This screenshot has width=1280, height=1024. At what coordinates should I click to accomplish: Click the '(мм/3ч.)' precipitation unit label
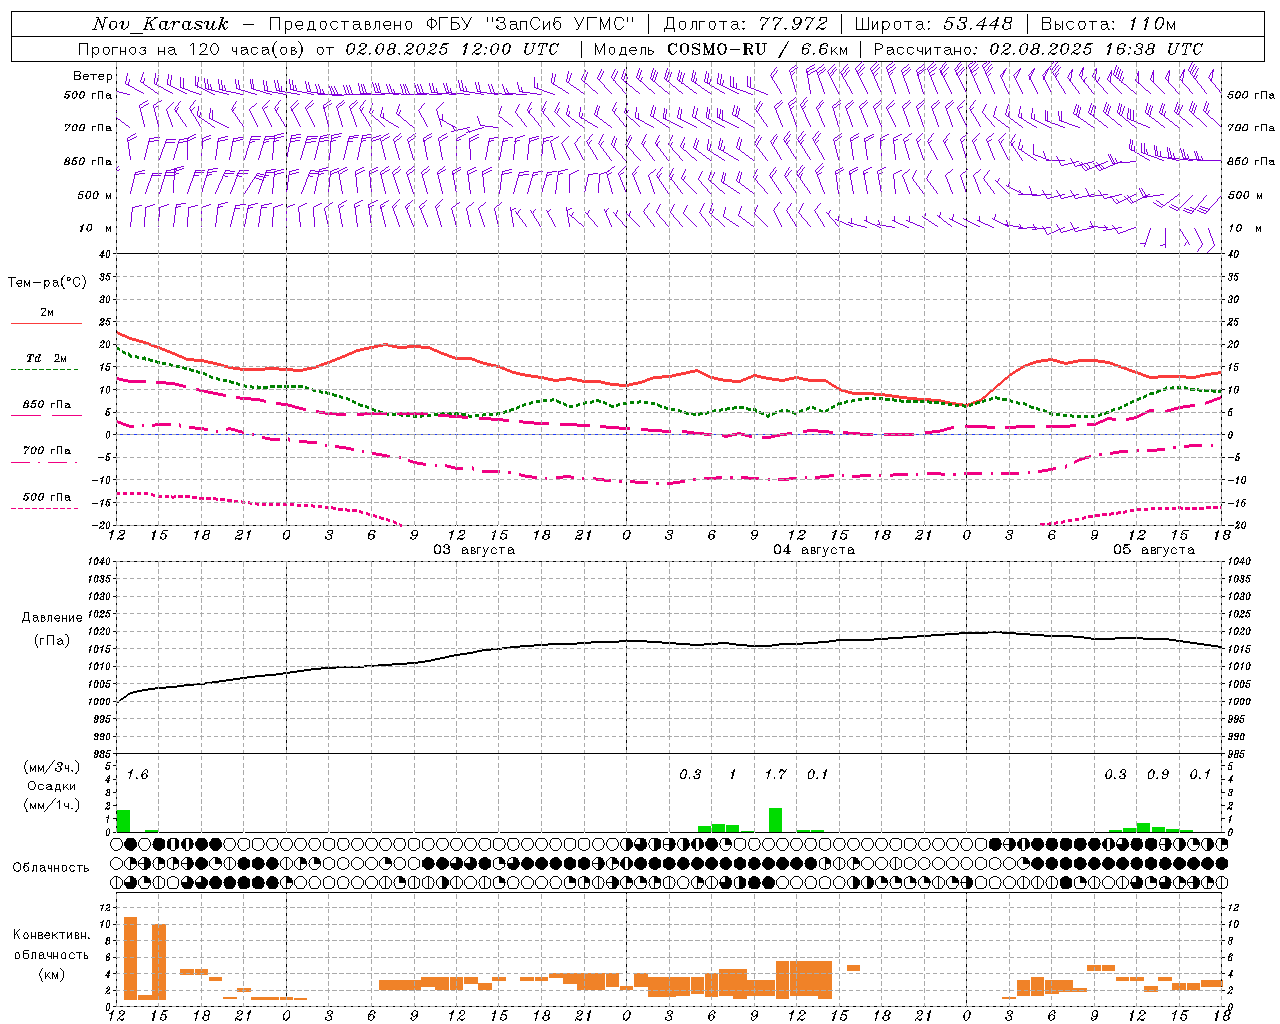51,767
